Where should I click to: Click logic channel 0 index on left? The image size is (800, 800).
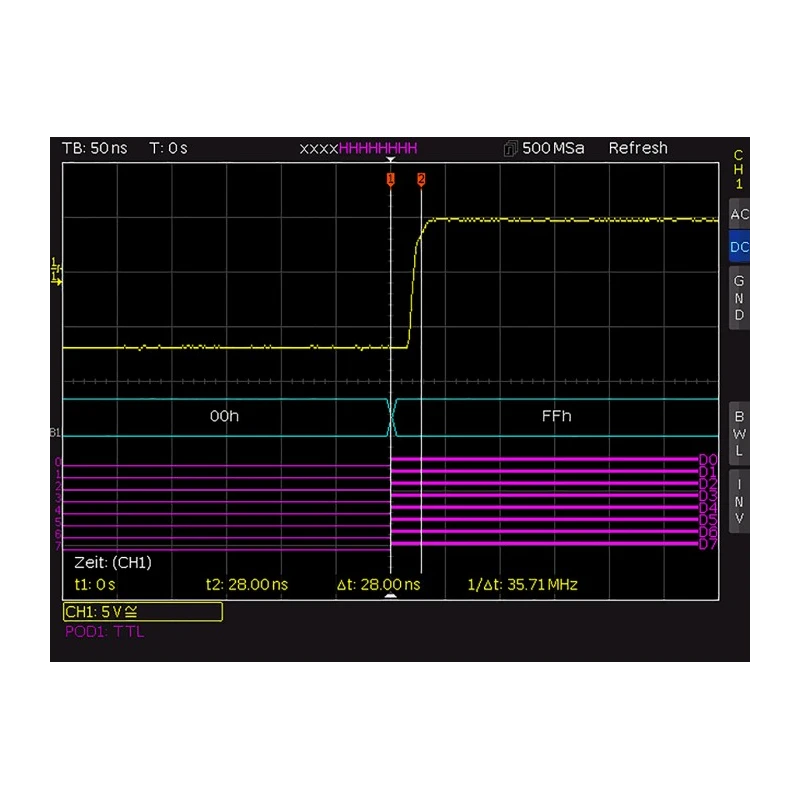point(58,462)
